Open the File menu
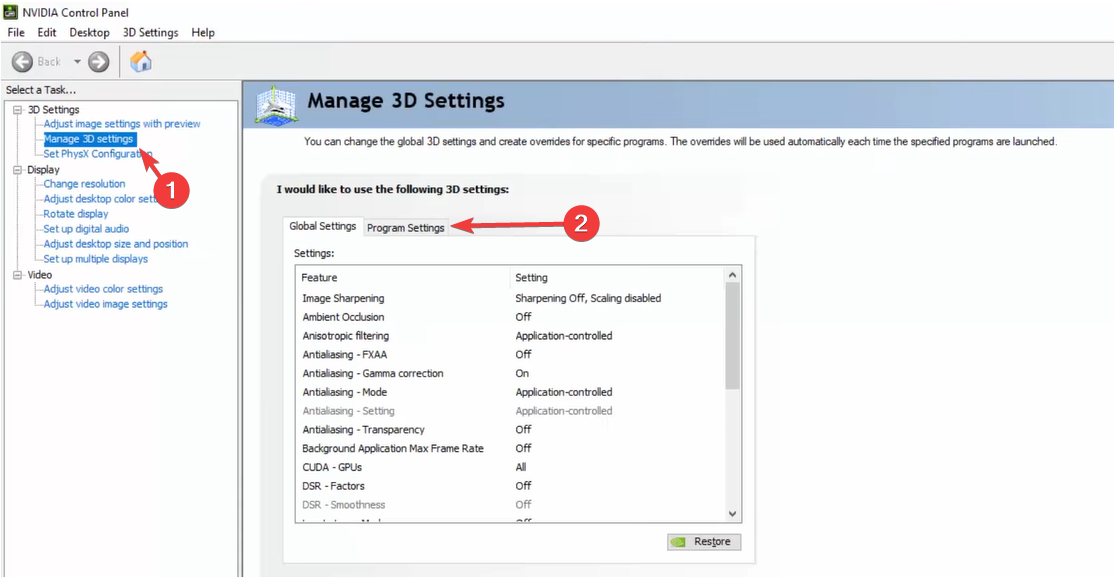 (x=16, y=33)
